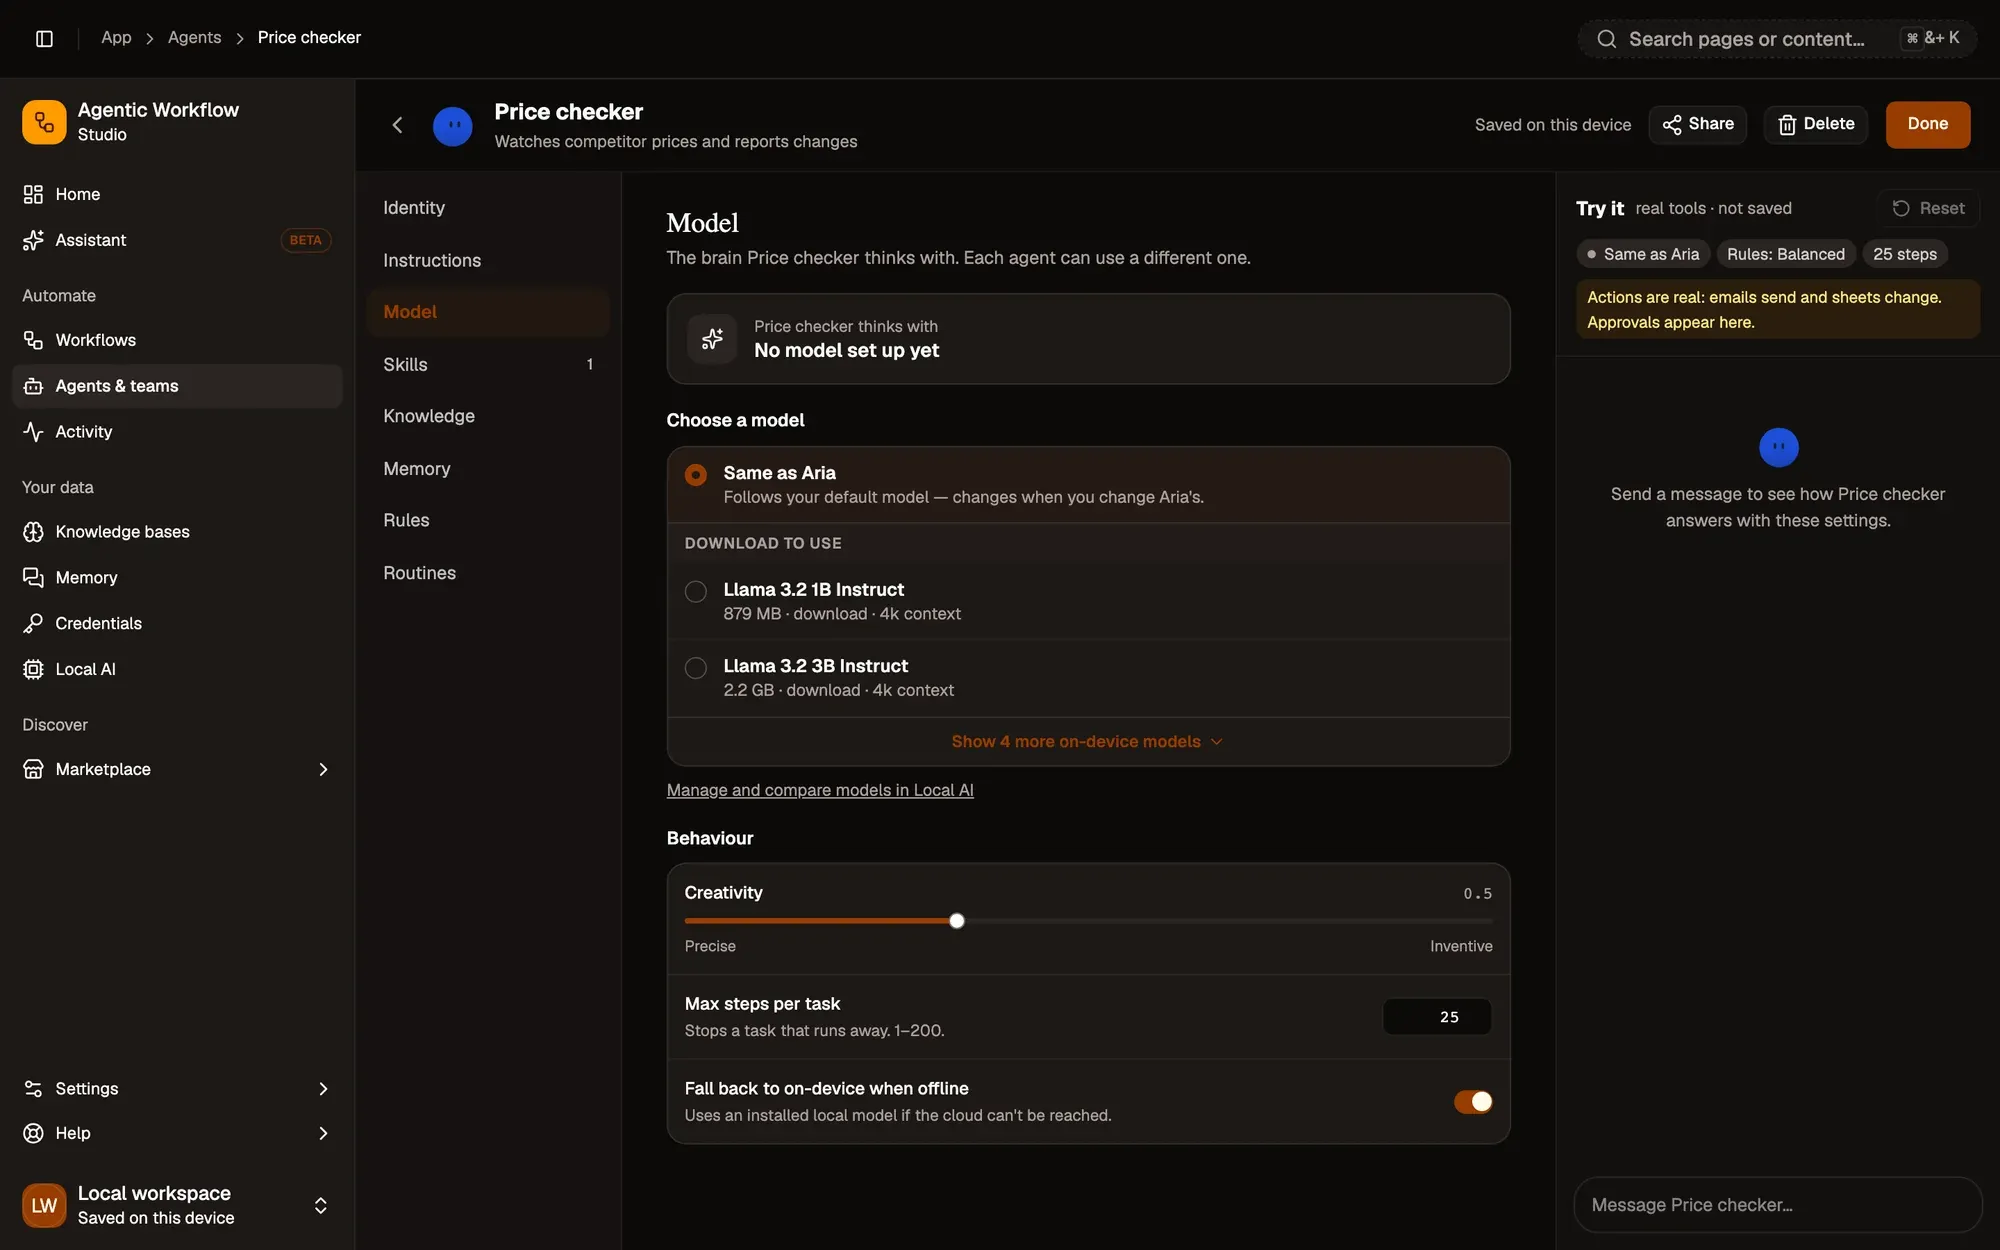Click the Message Price checker input
The image size is (2000, 1250).
coord(1777,1205)
